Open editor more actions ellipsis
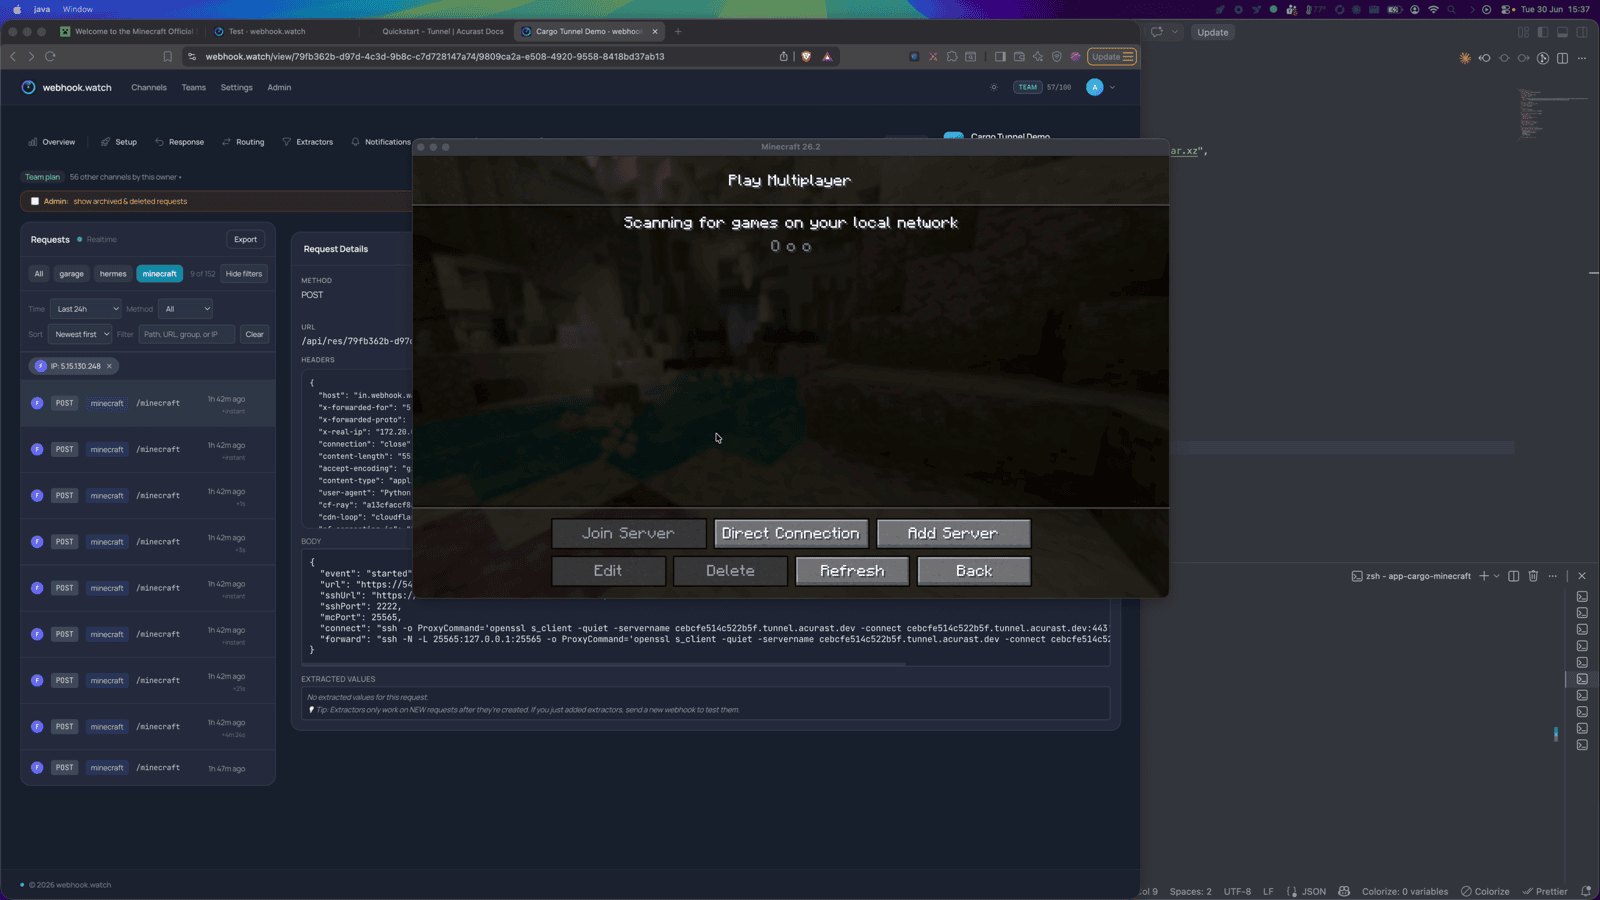1600x900 pixels. [1582, 58]
